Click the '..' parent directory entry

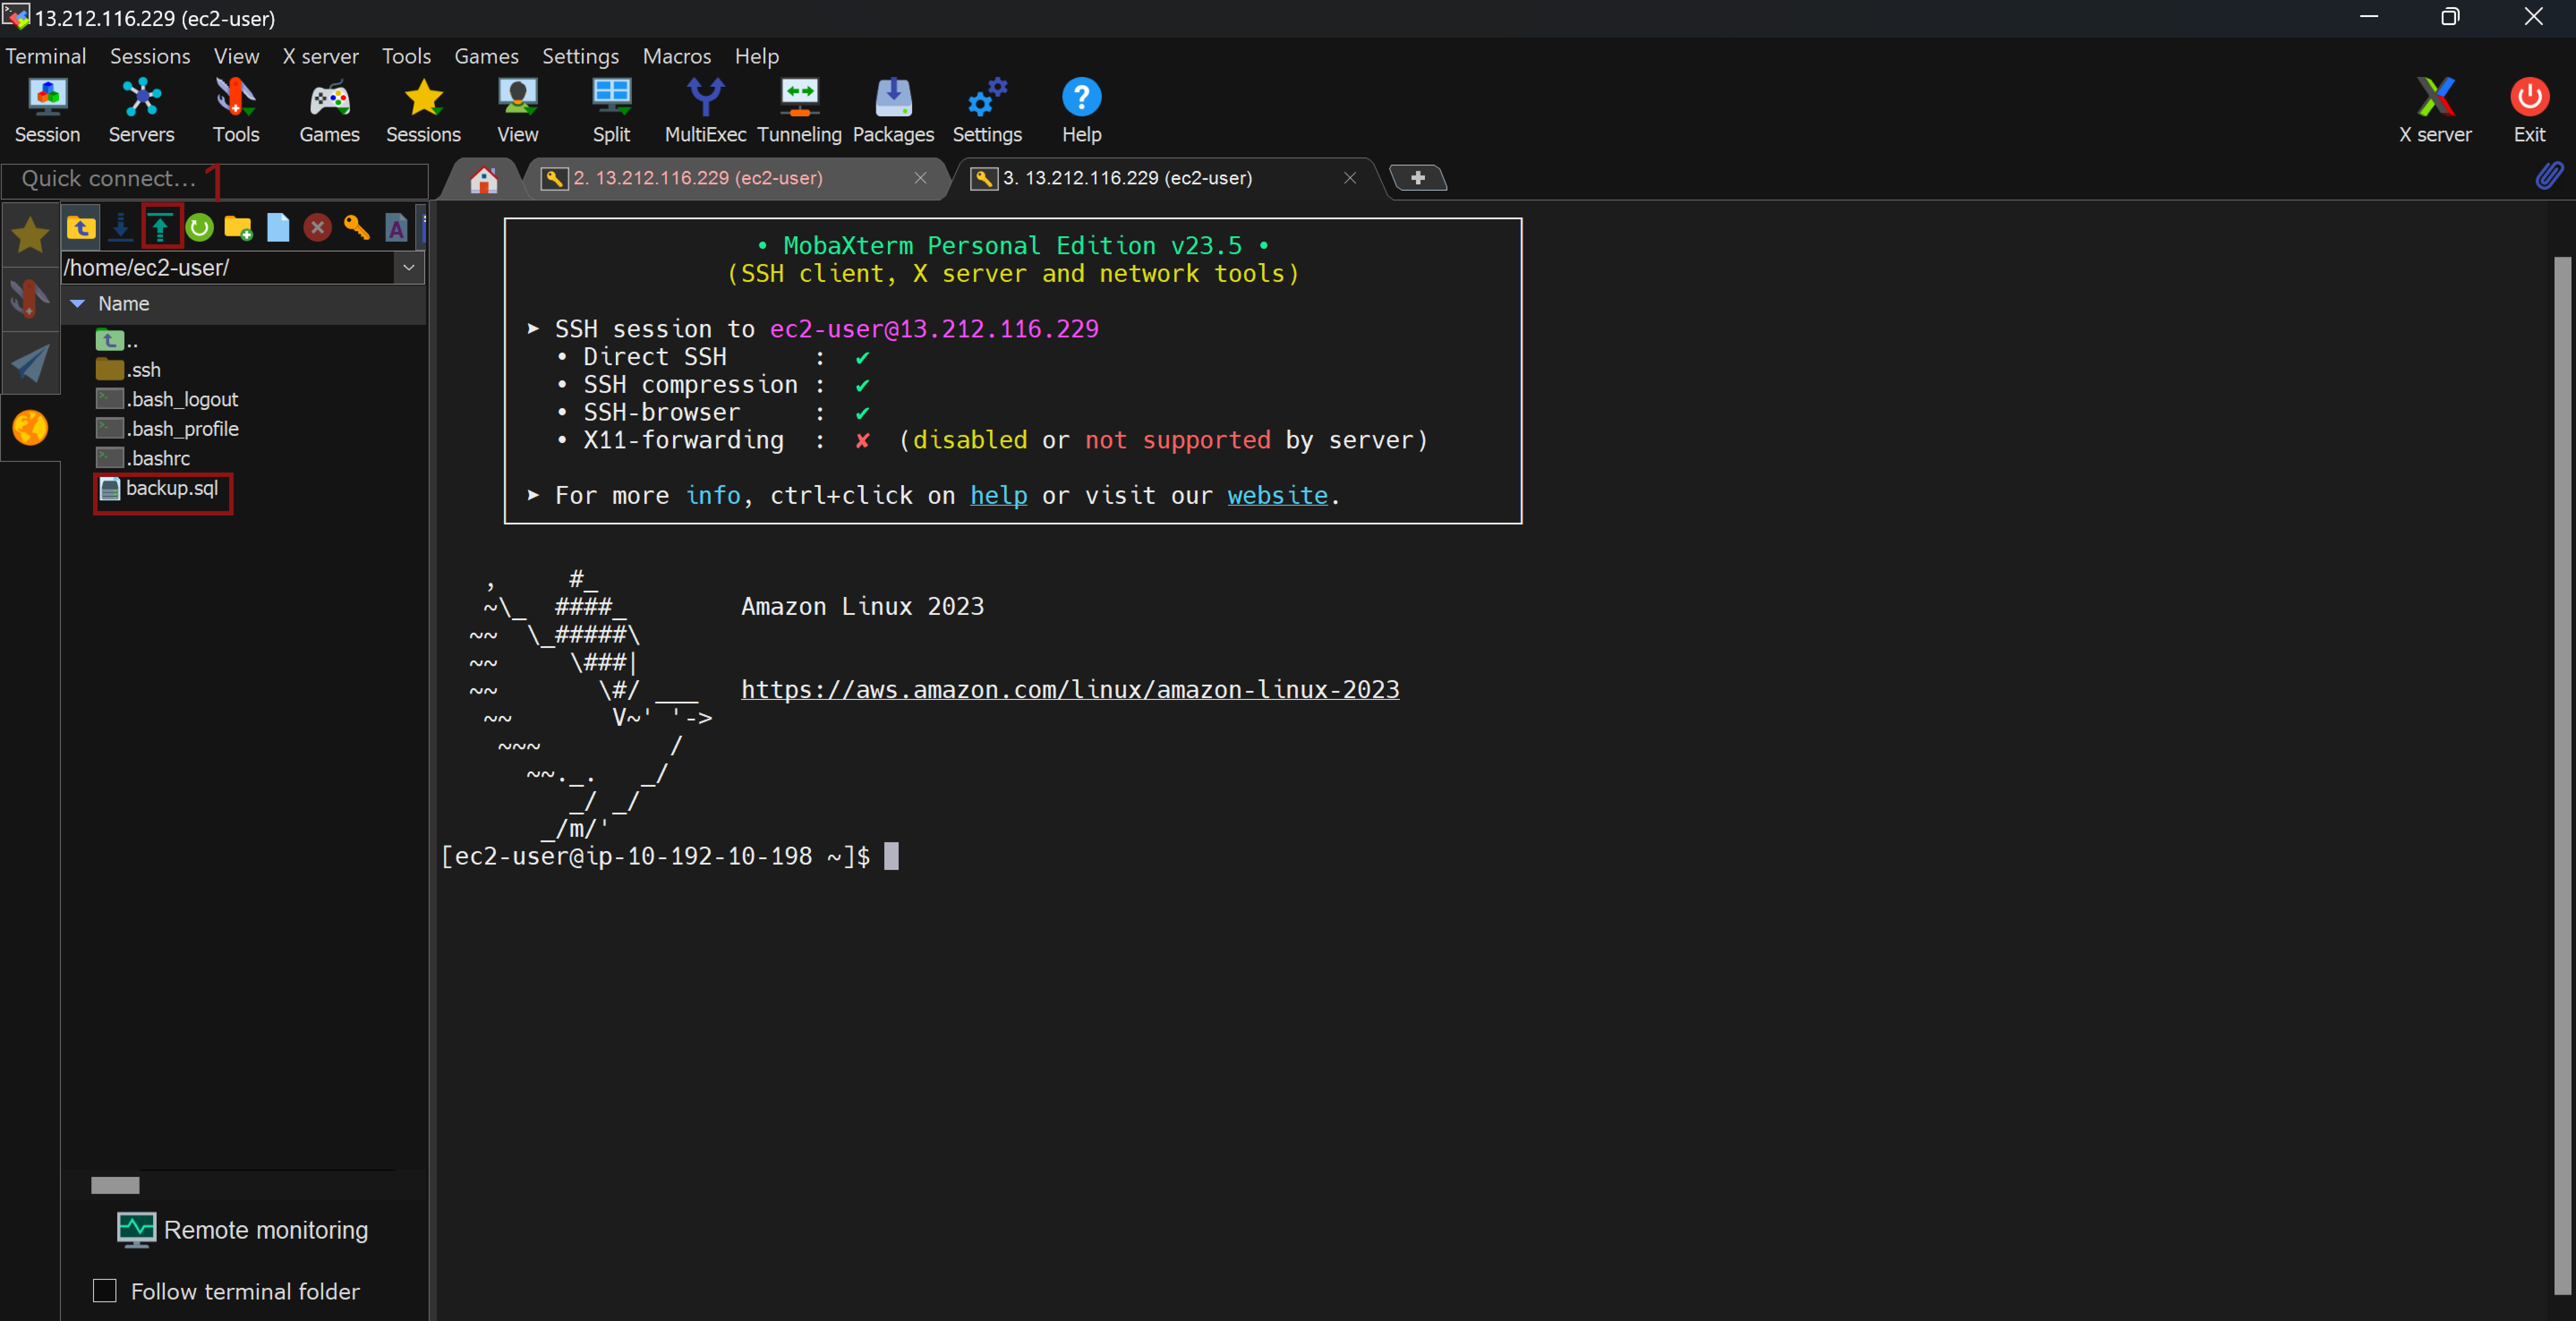(117, 340)
